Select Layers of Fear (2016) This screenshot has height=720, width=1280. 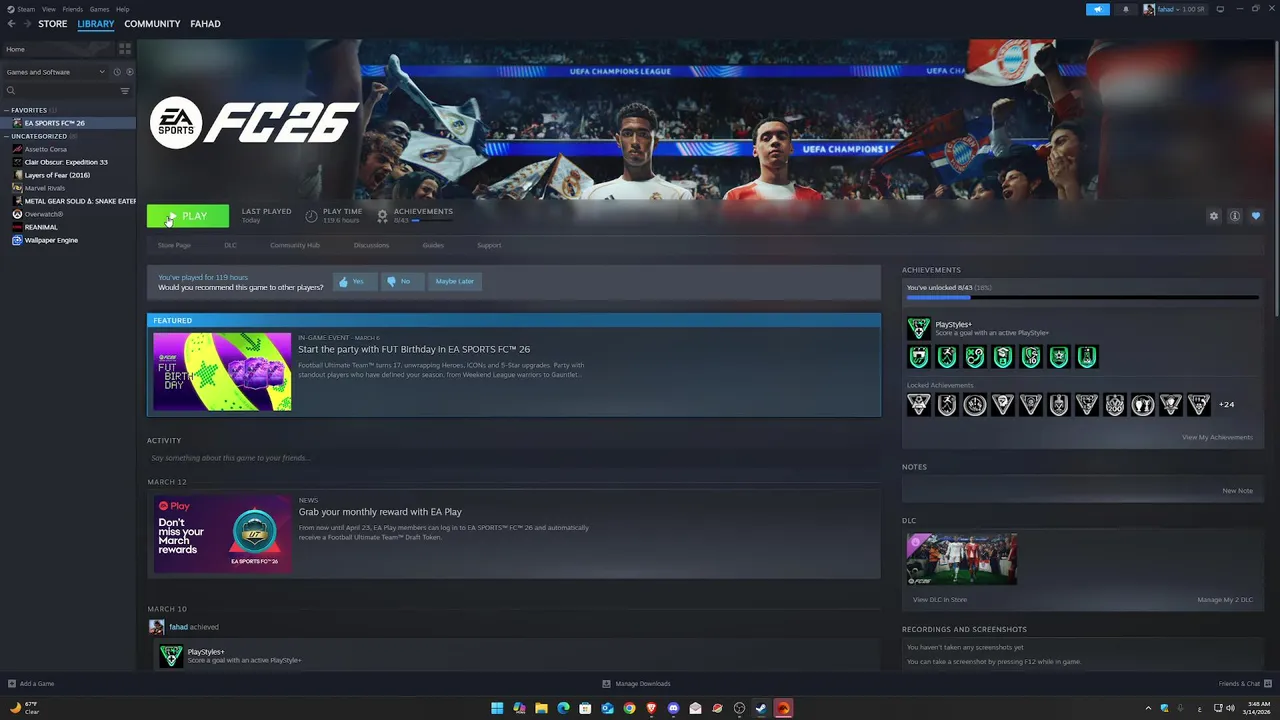(x=57, y=175)
